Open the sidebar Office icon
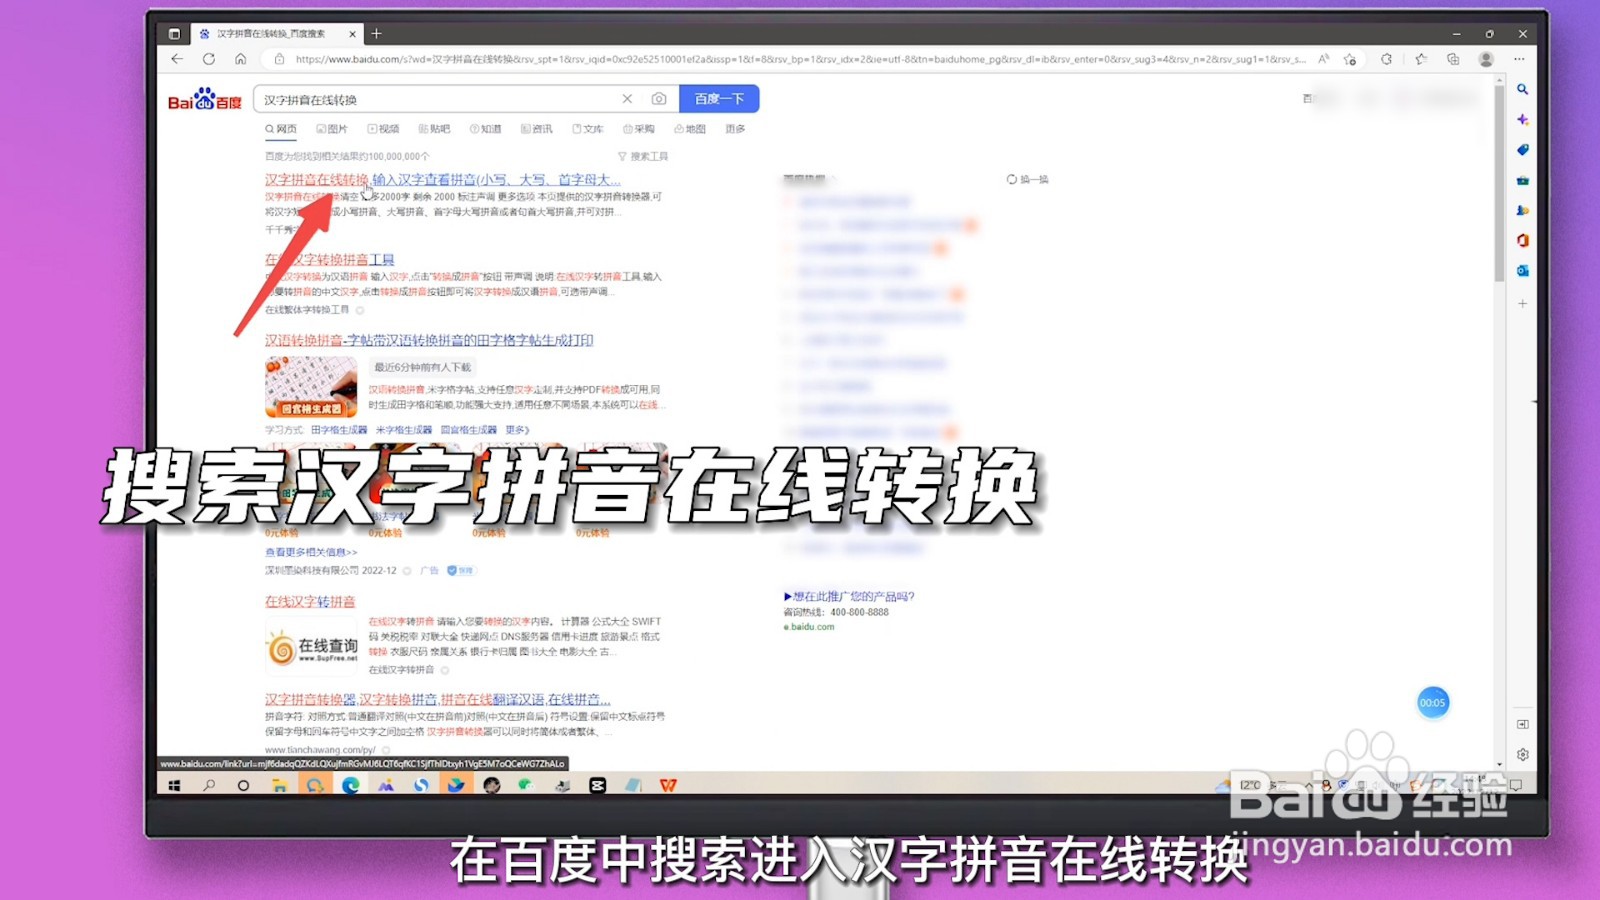The image size is (1600, 900). click(1522, 240)
